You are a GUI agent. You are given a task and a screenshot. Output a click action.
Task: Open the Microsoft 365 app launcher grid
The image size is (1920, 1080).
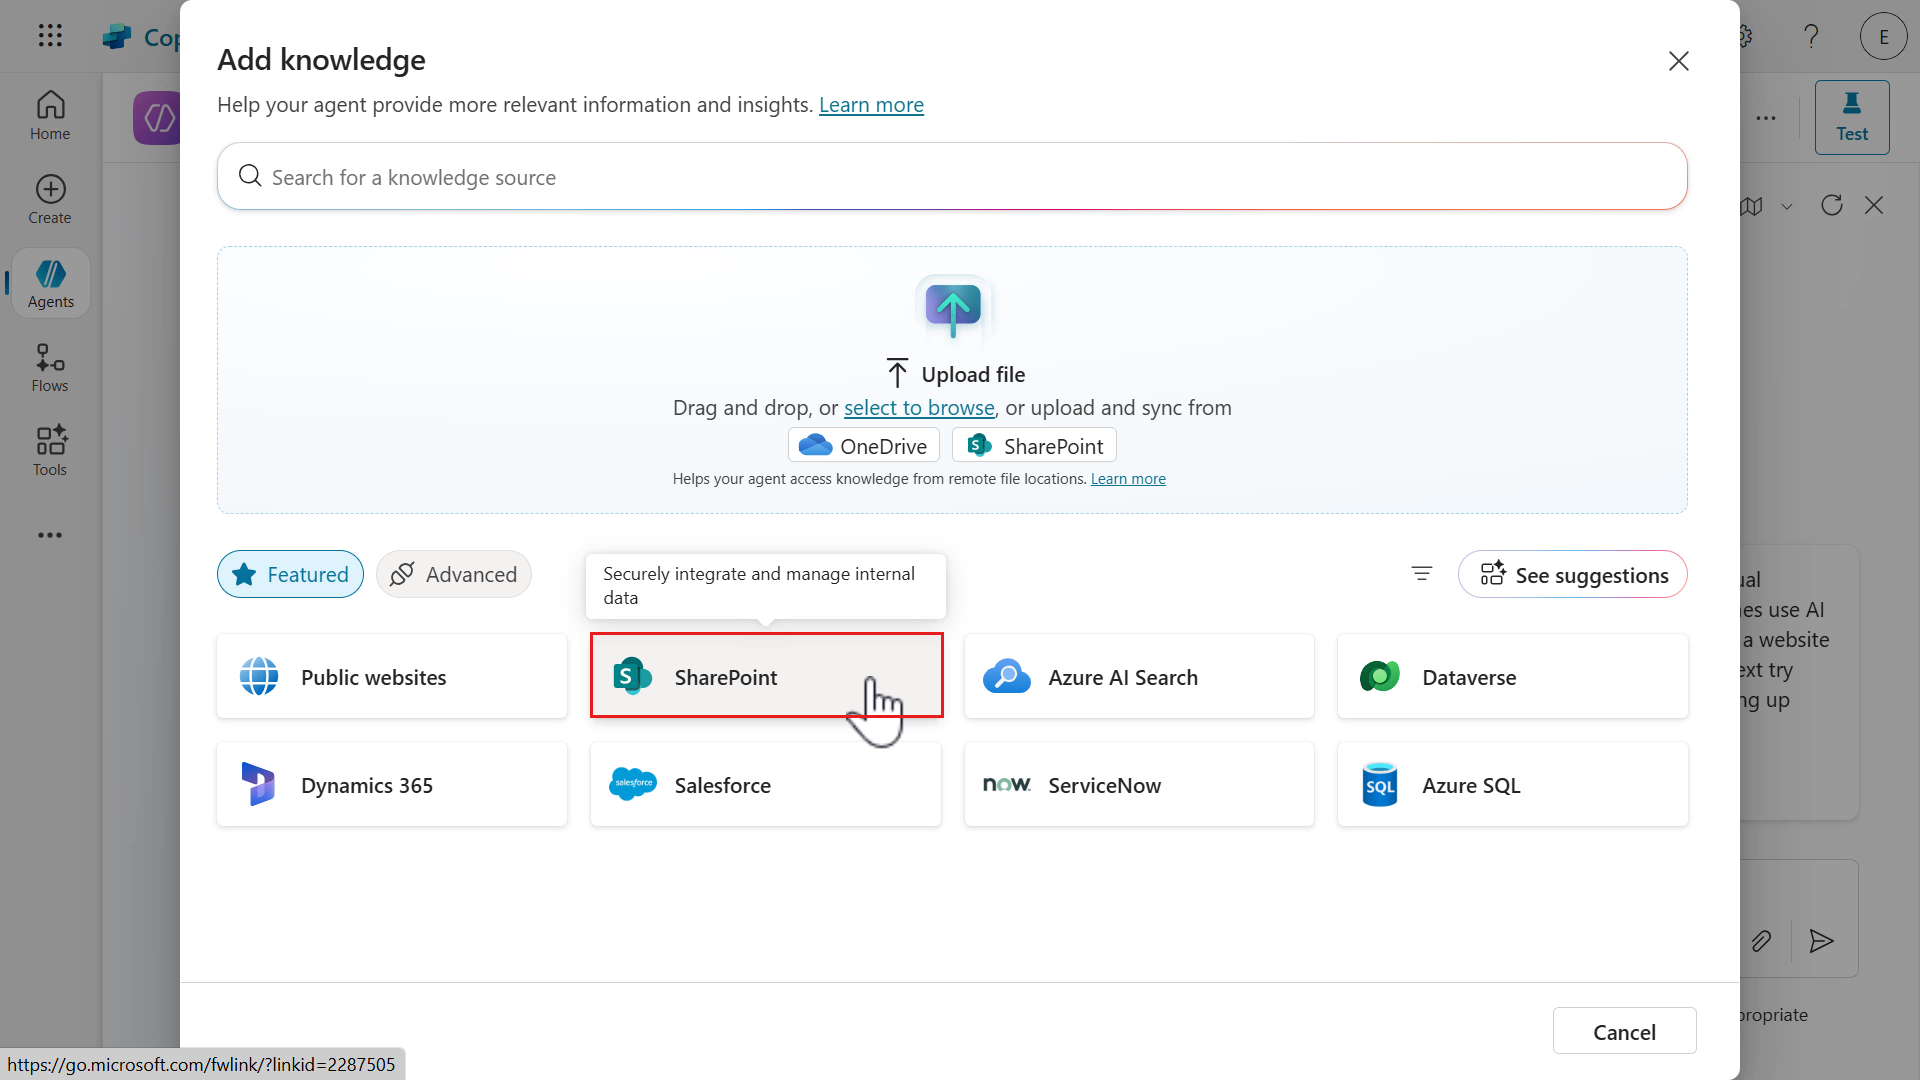[x=50, y=35]
